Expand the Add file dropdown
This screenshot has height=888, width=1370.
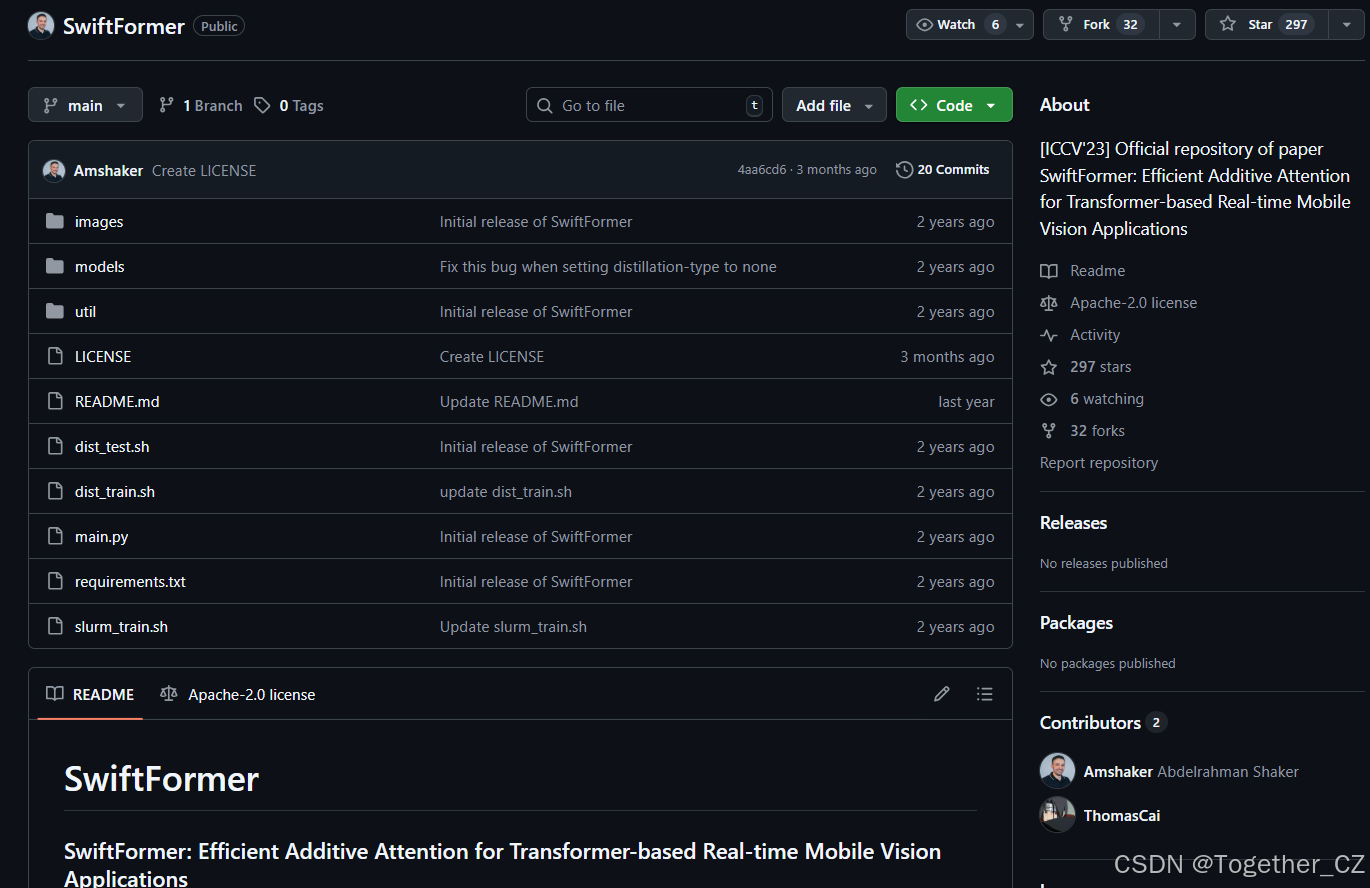tap(834, 105)
